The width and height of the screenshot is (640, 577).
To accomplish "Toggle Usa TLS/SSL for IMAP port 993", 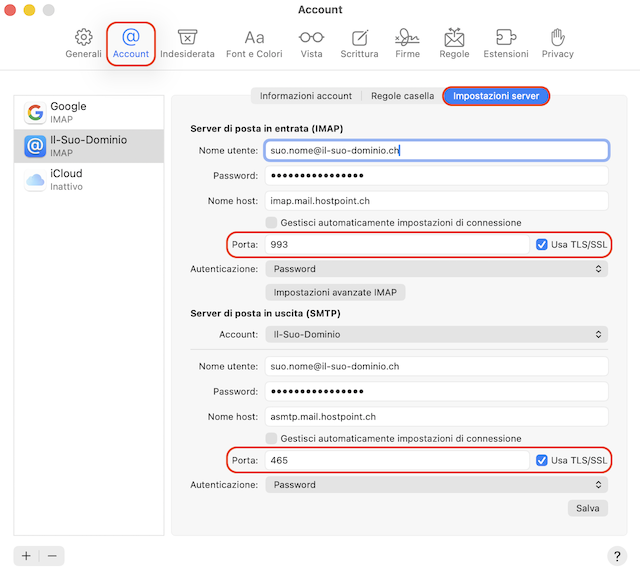I will [x=542, y=244].
